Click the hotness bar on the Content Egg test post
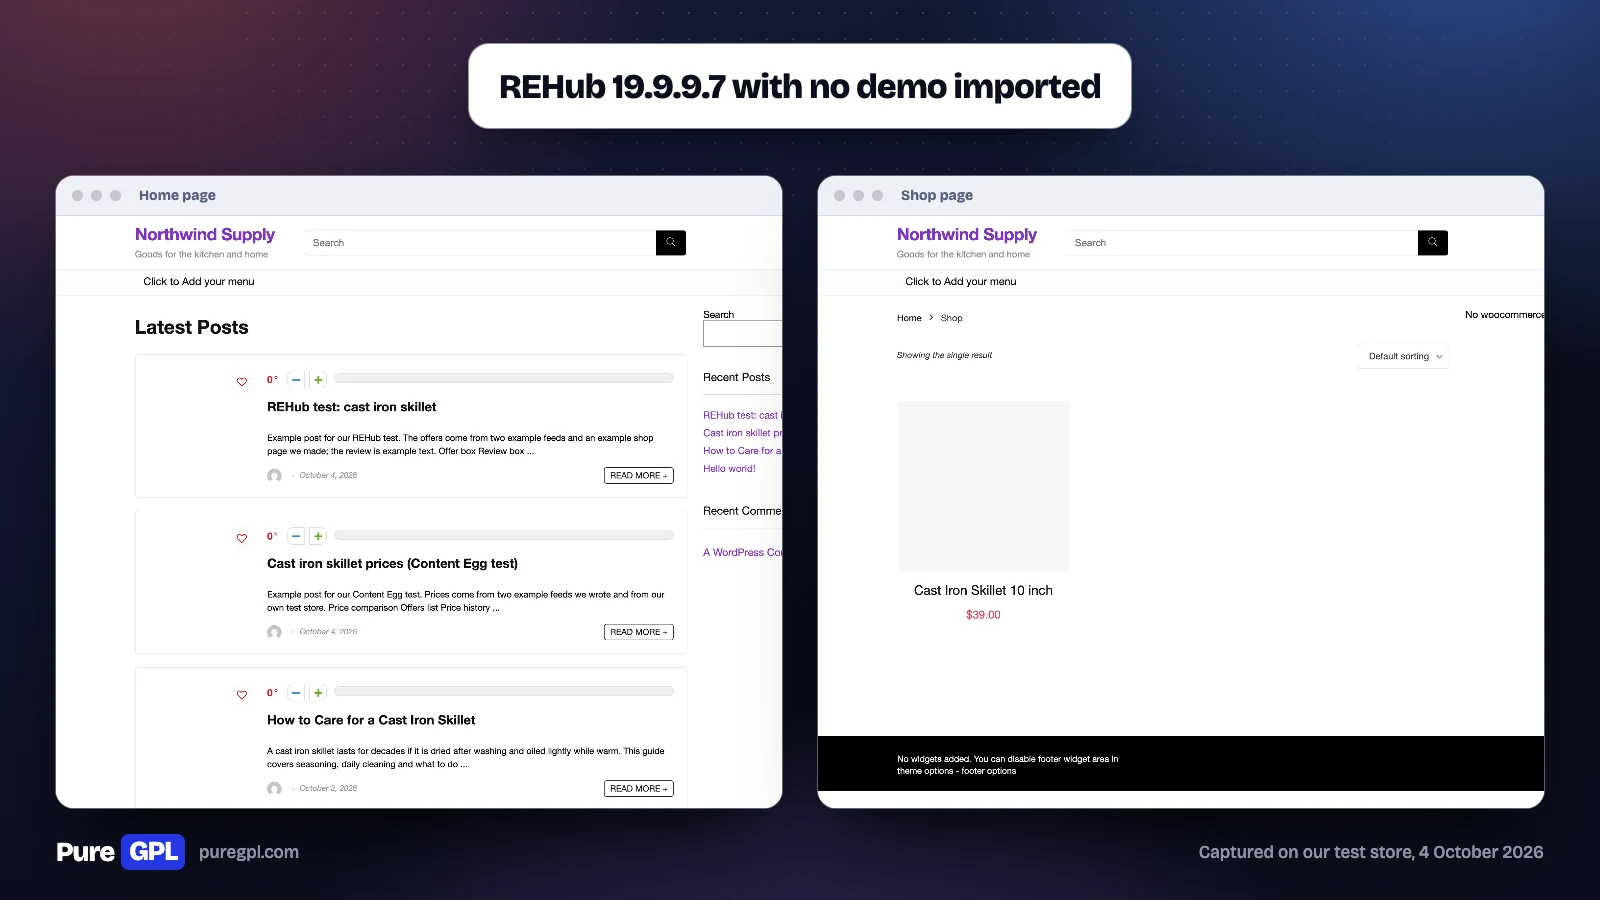1600x900 pixels. tap(504, 535)
